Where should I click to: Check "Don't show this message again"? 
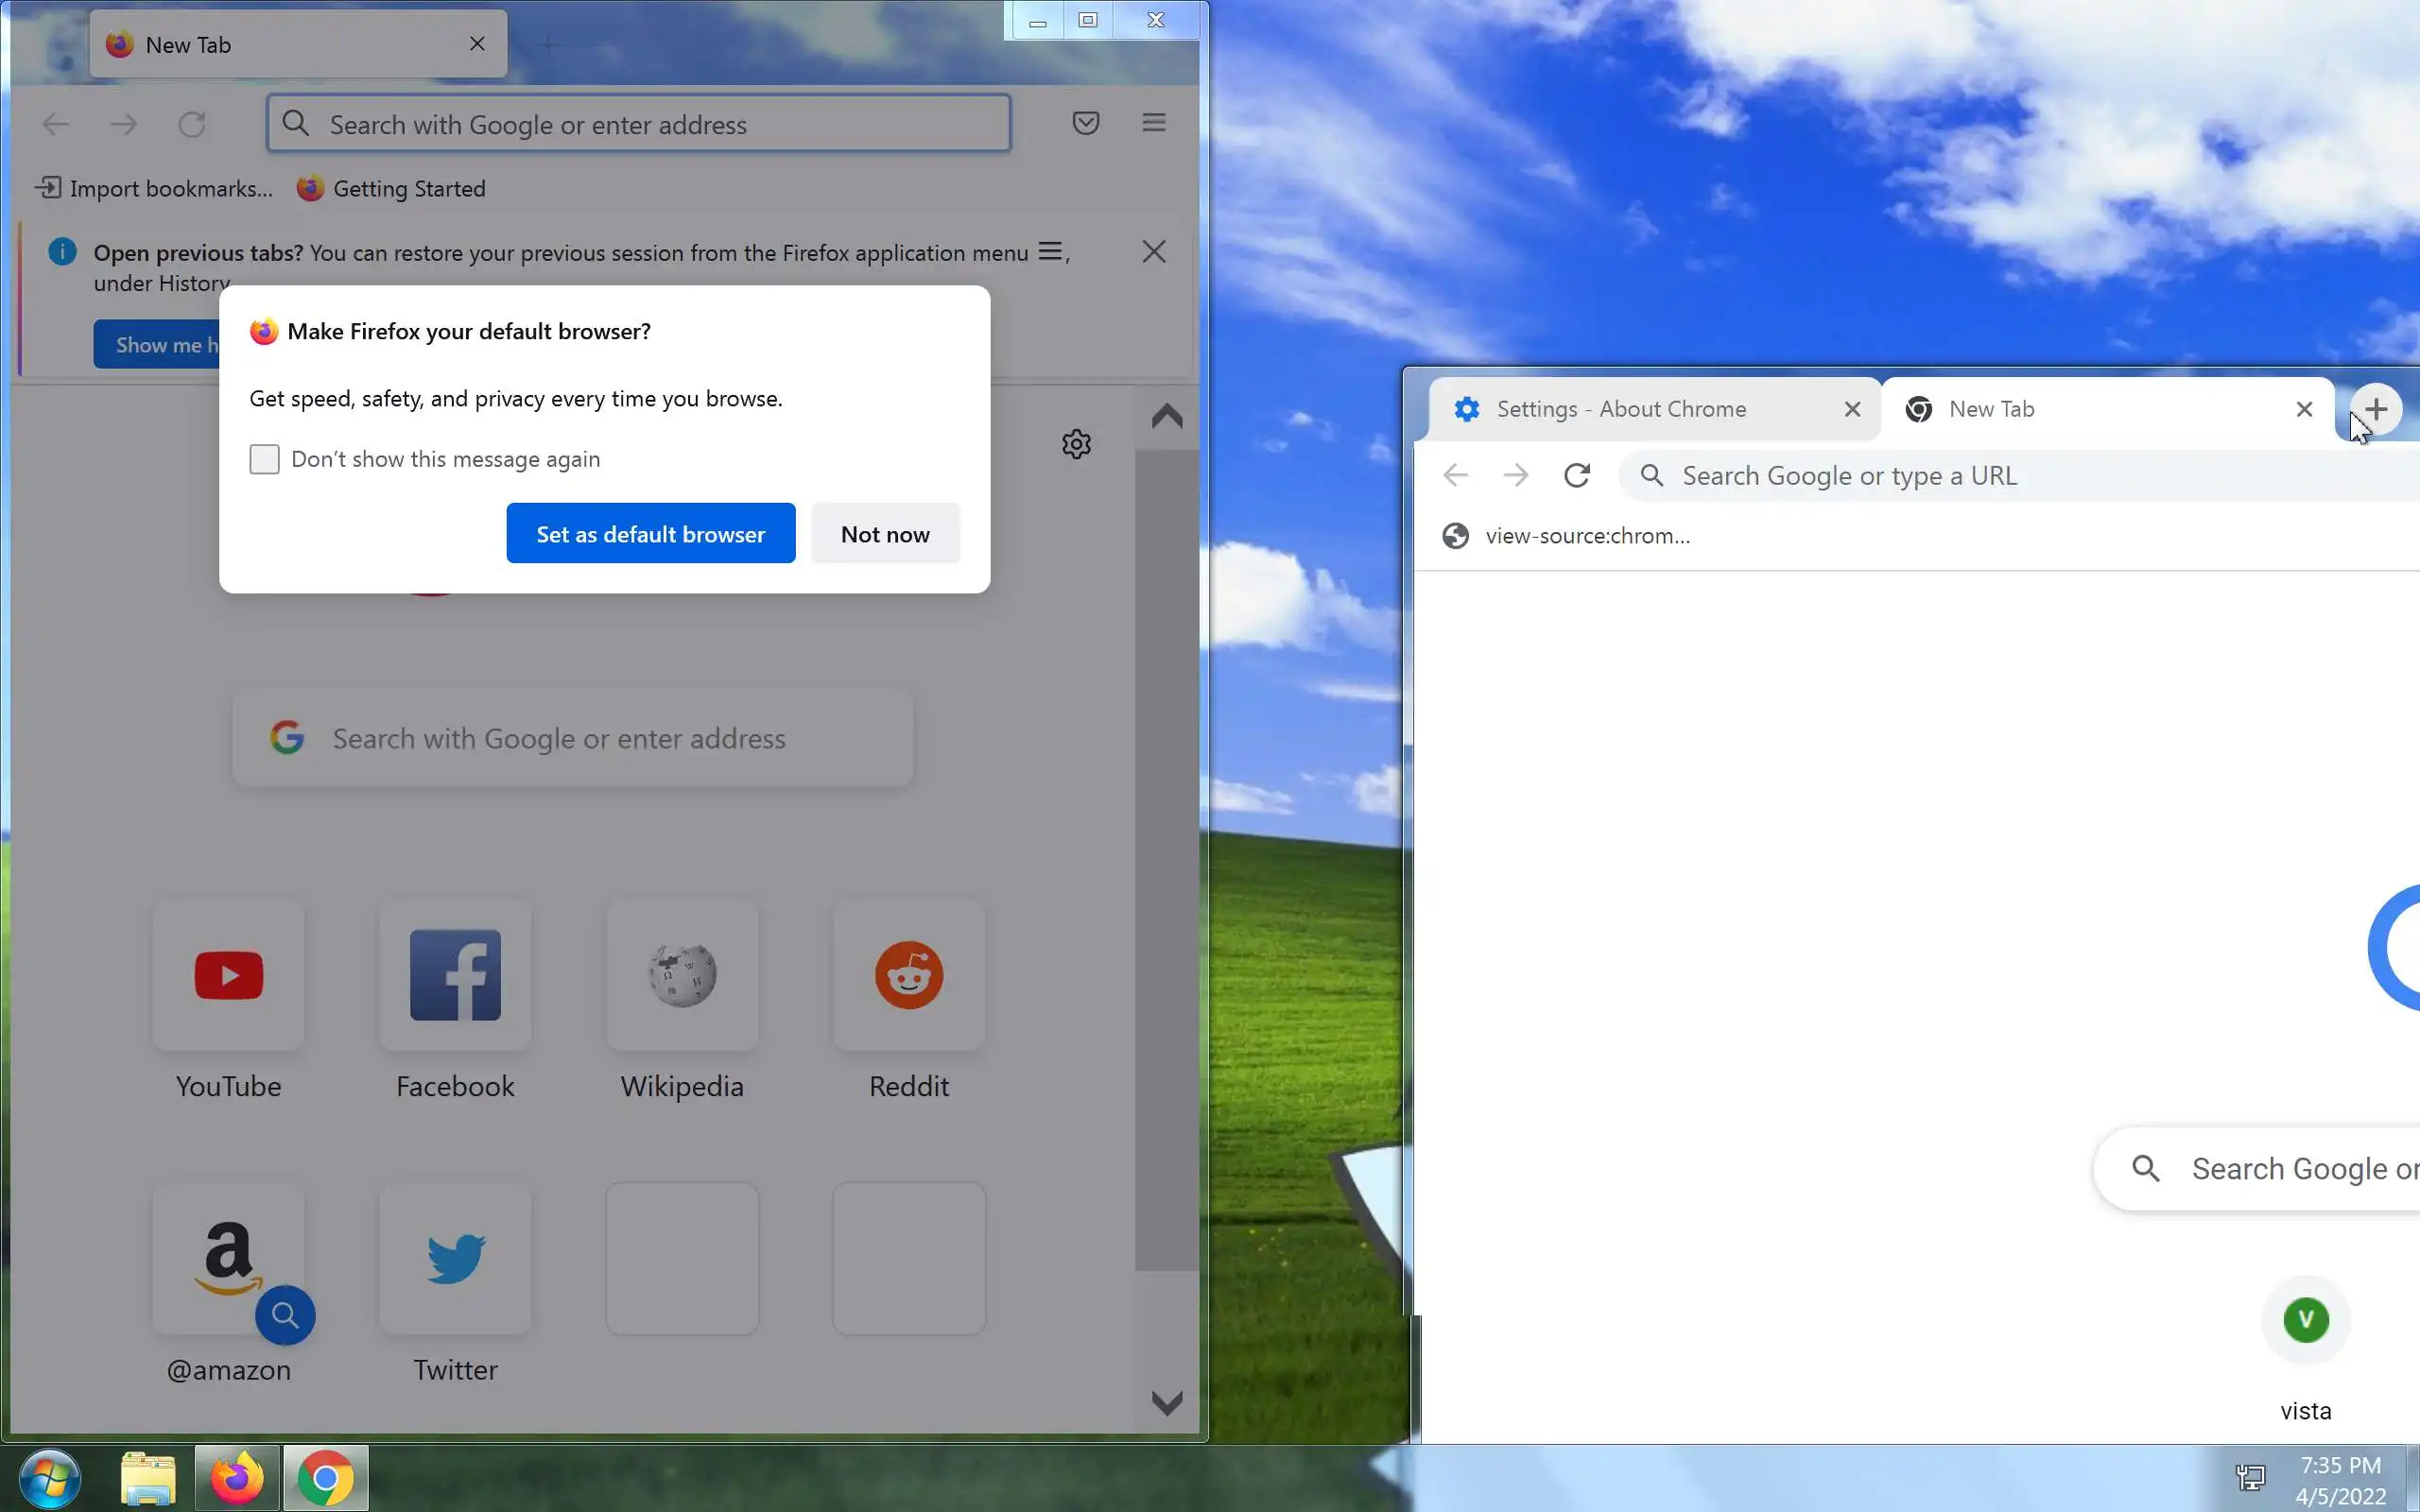coord(264,459)
